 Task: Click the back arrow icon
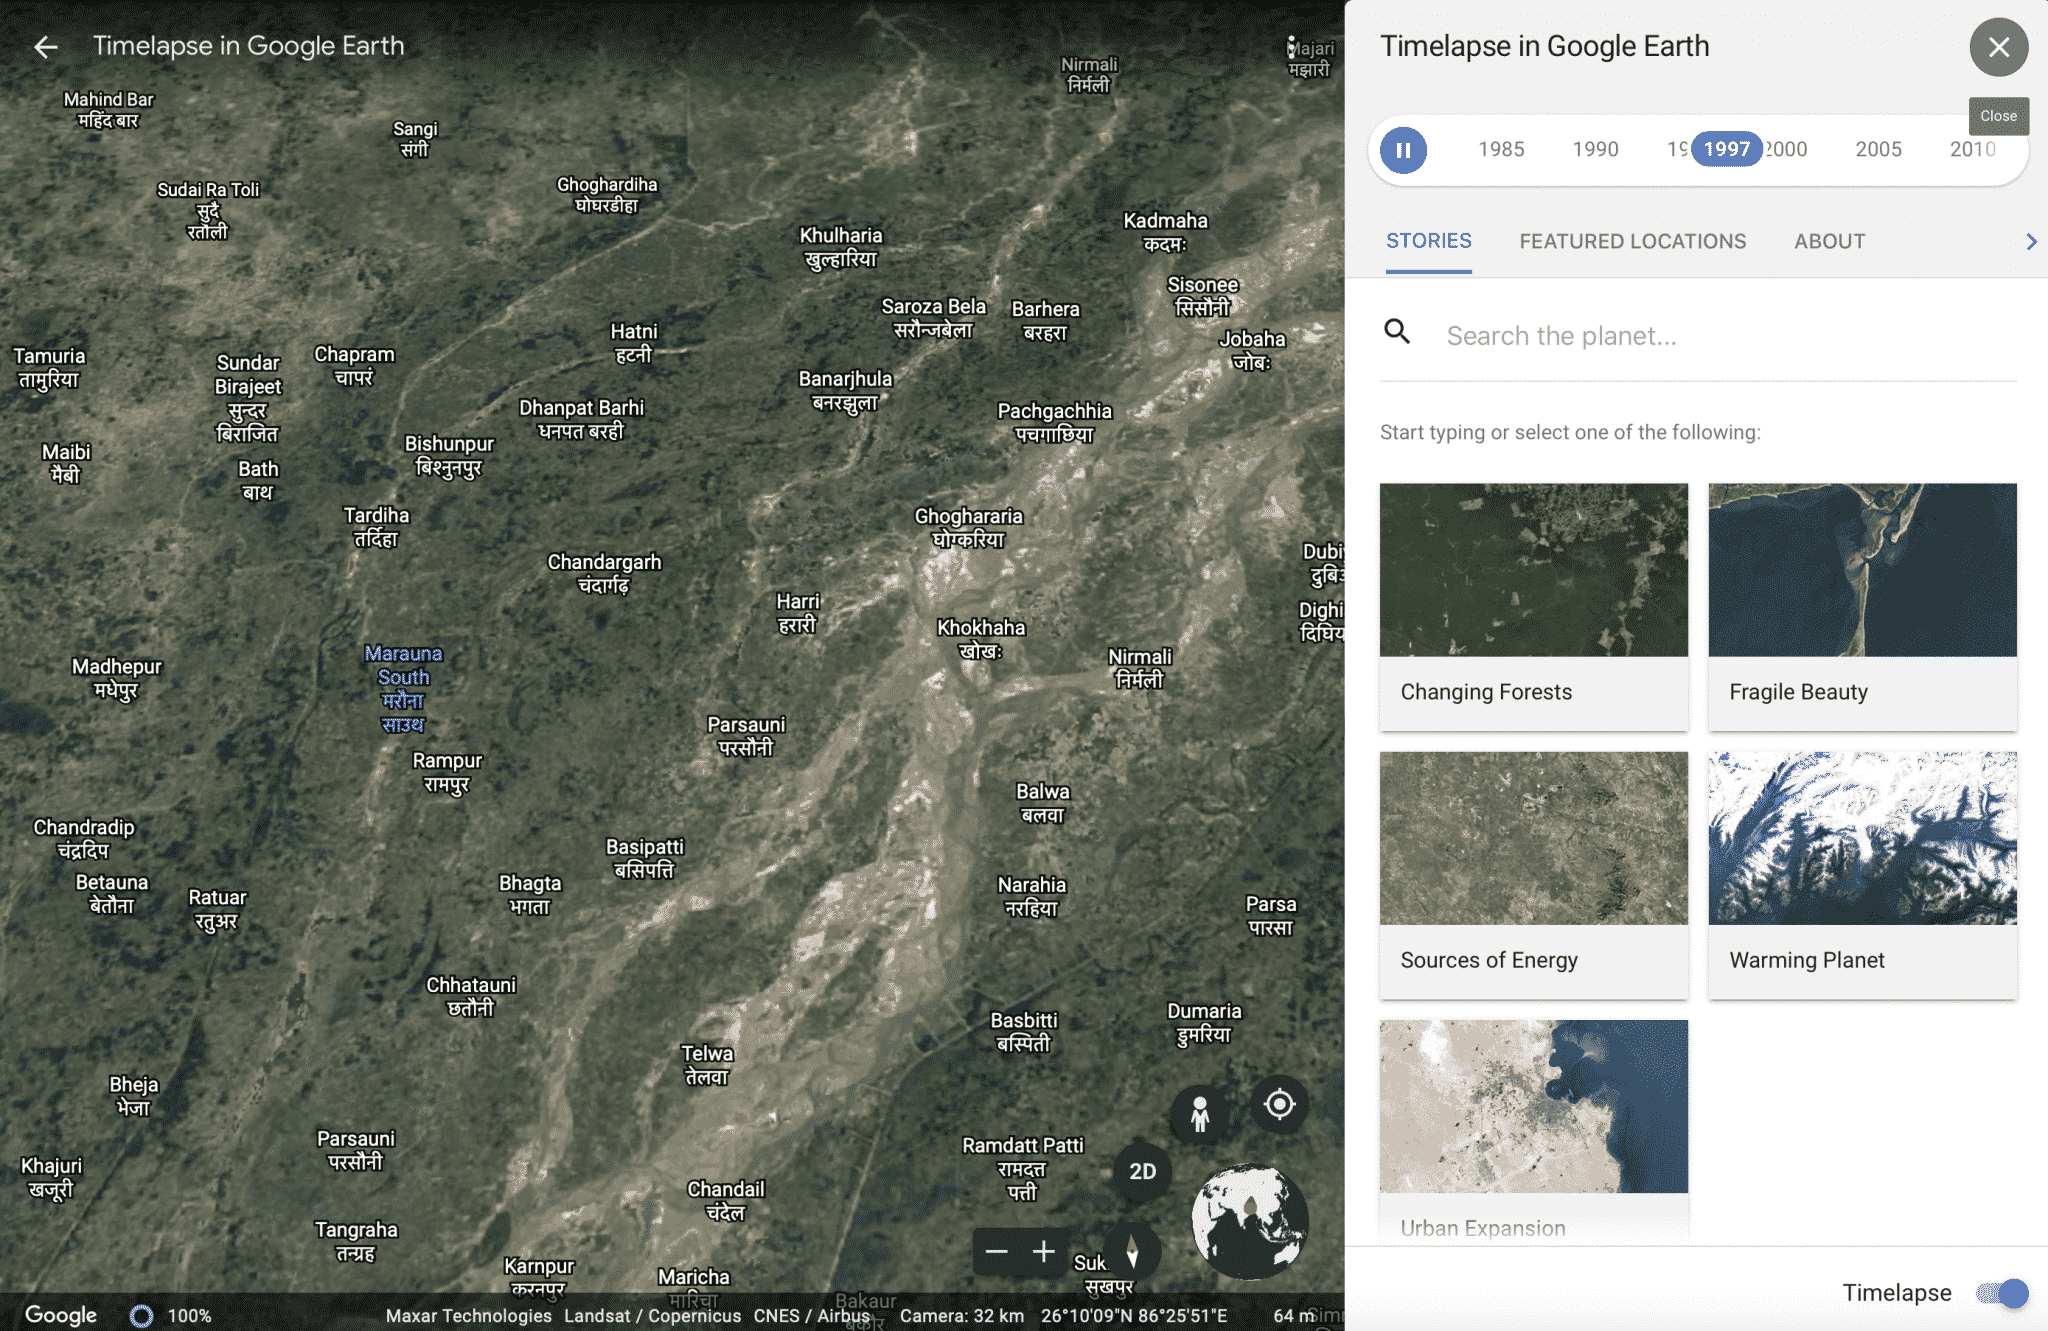click(45, 47)
